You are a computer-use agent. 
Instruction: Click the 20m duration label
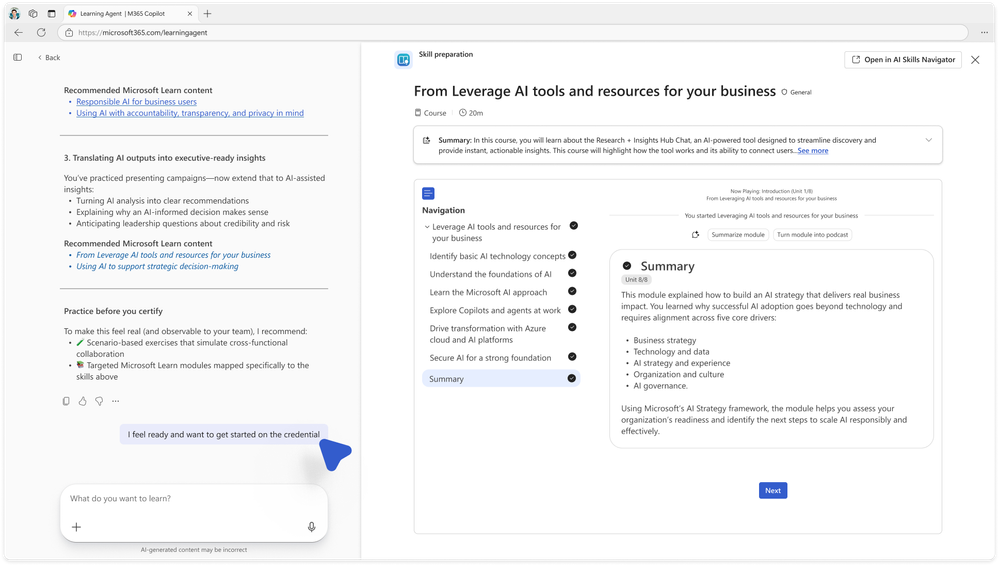coord(471,113)
